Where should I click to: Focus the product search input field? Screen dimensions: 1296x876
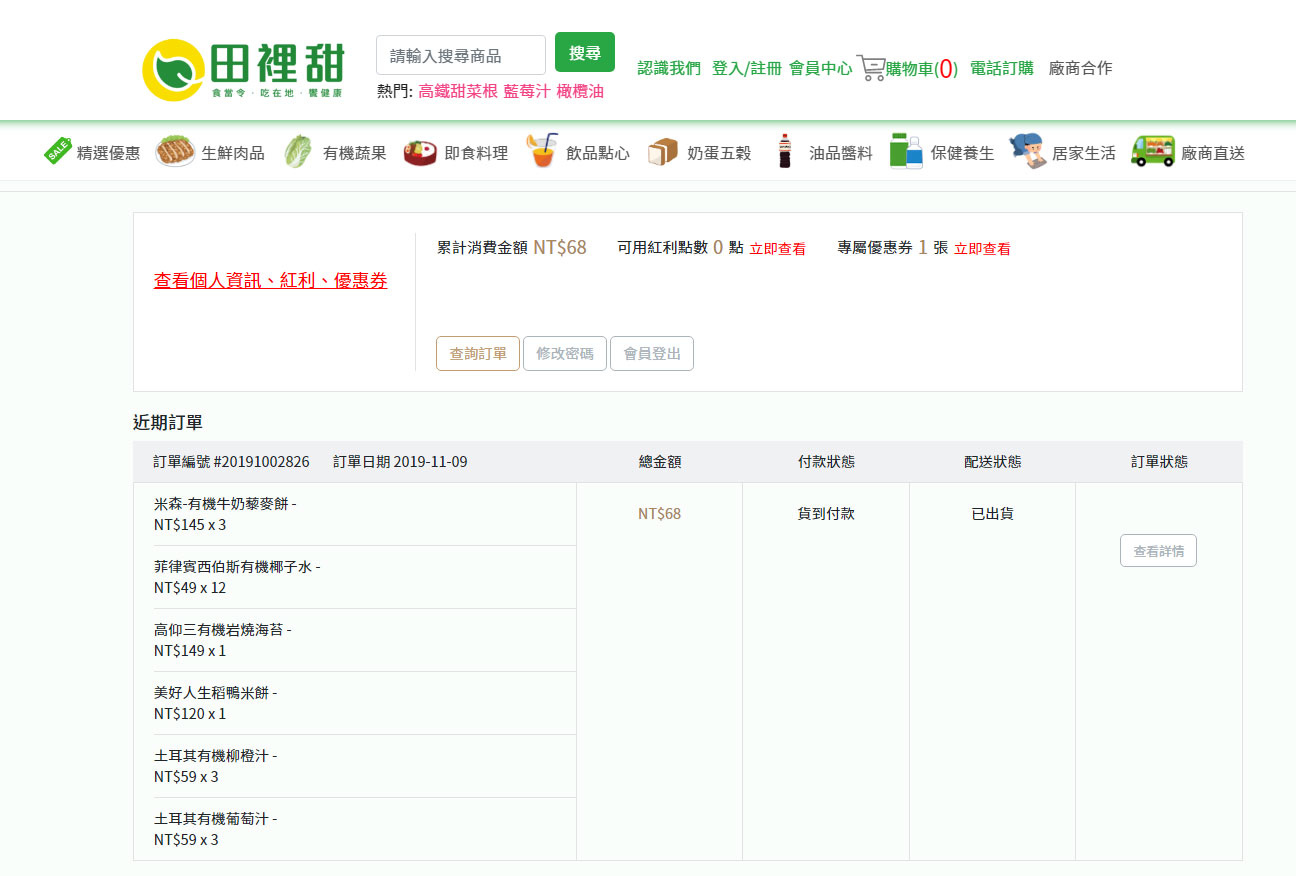point(461,55)
